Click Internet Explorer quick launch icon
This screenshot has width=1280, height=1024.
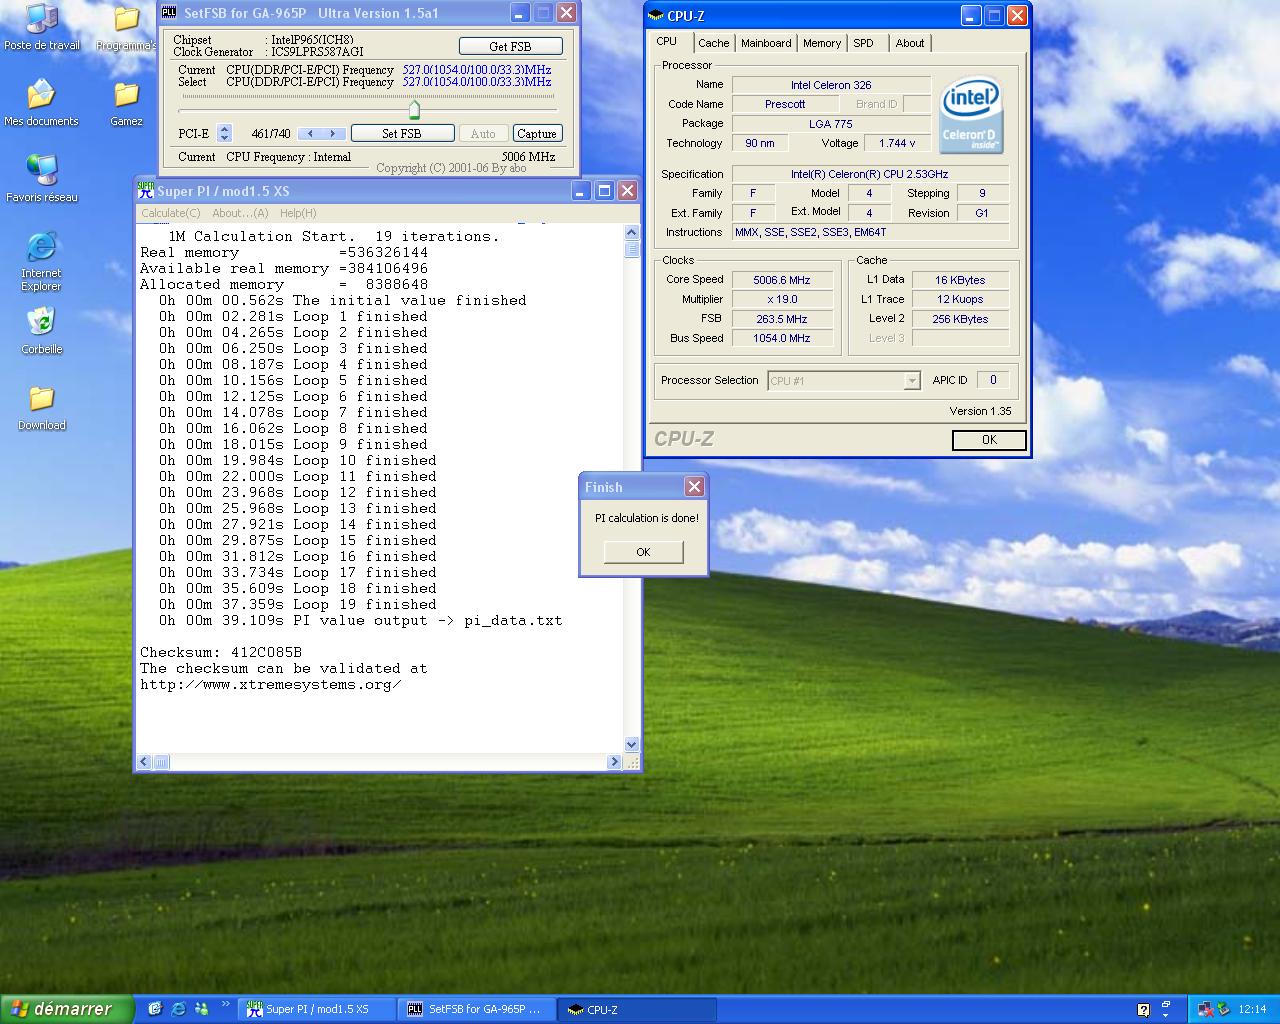178,1009
